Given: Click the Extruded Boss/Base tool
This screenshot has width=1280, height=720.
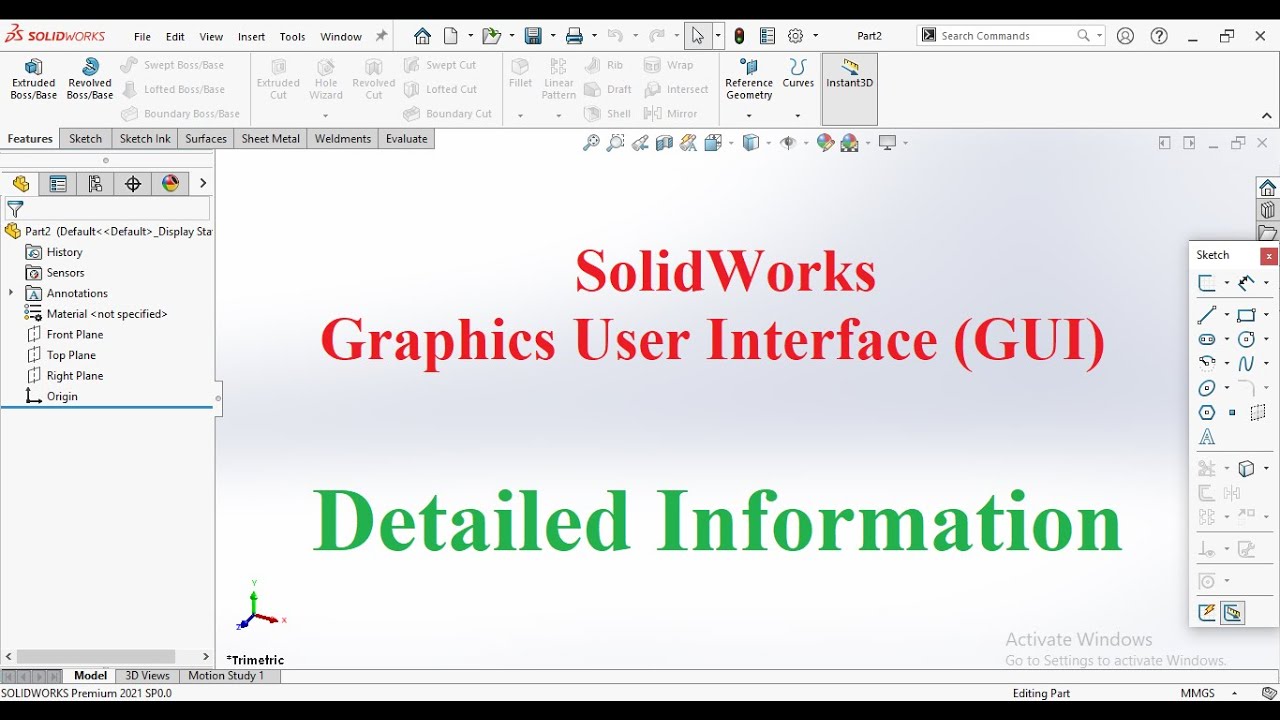Looking at the screenshot, I should [x=33, y=79].
